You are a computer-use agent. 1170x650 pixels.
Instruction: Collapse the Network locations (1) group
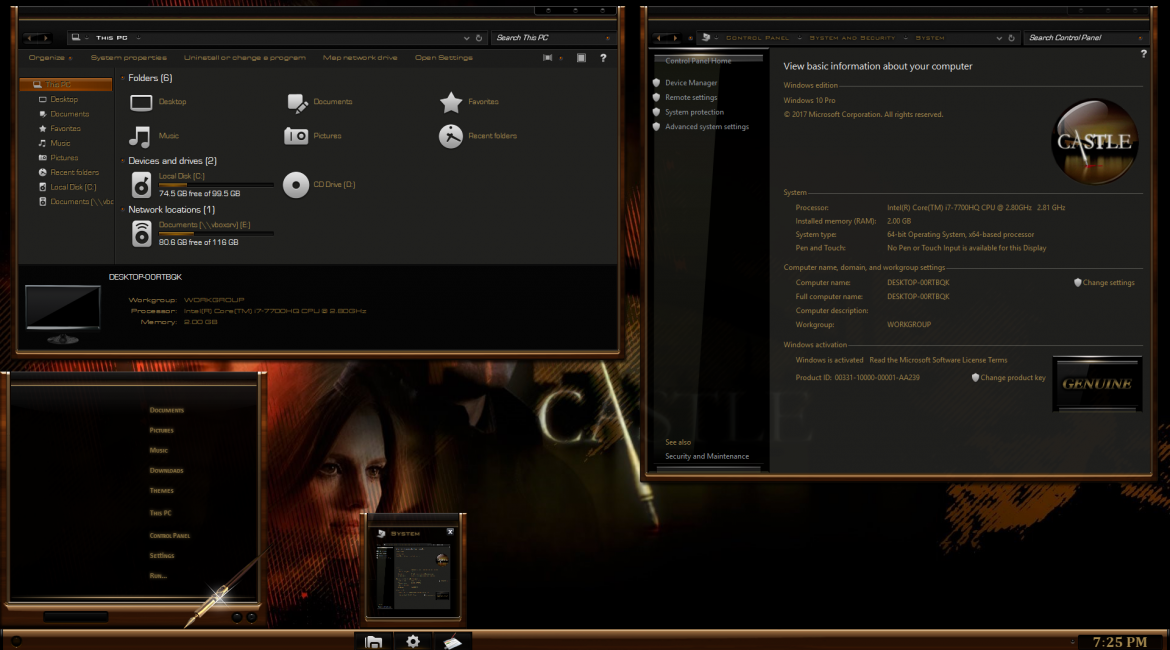point(123,210)
